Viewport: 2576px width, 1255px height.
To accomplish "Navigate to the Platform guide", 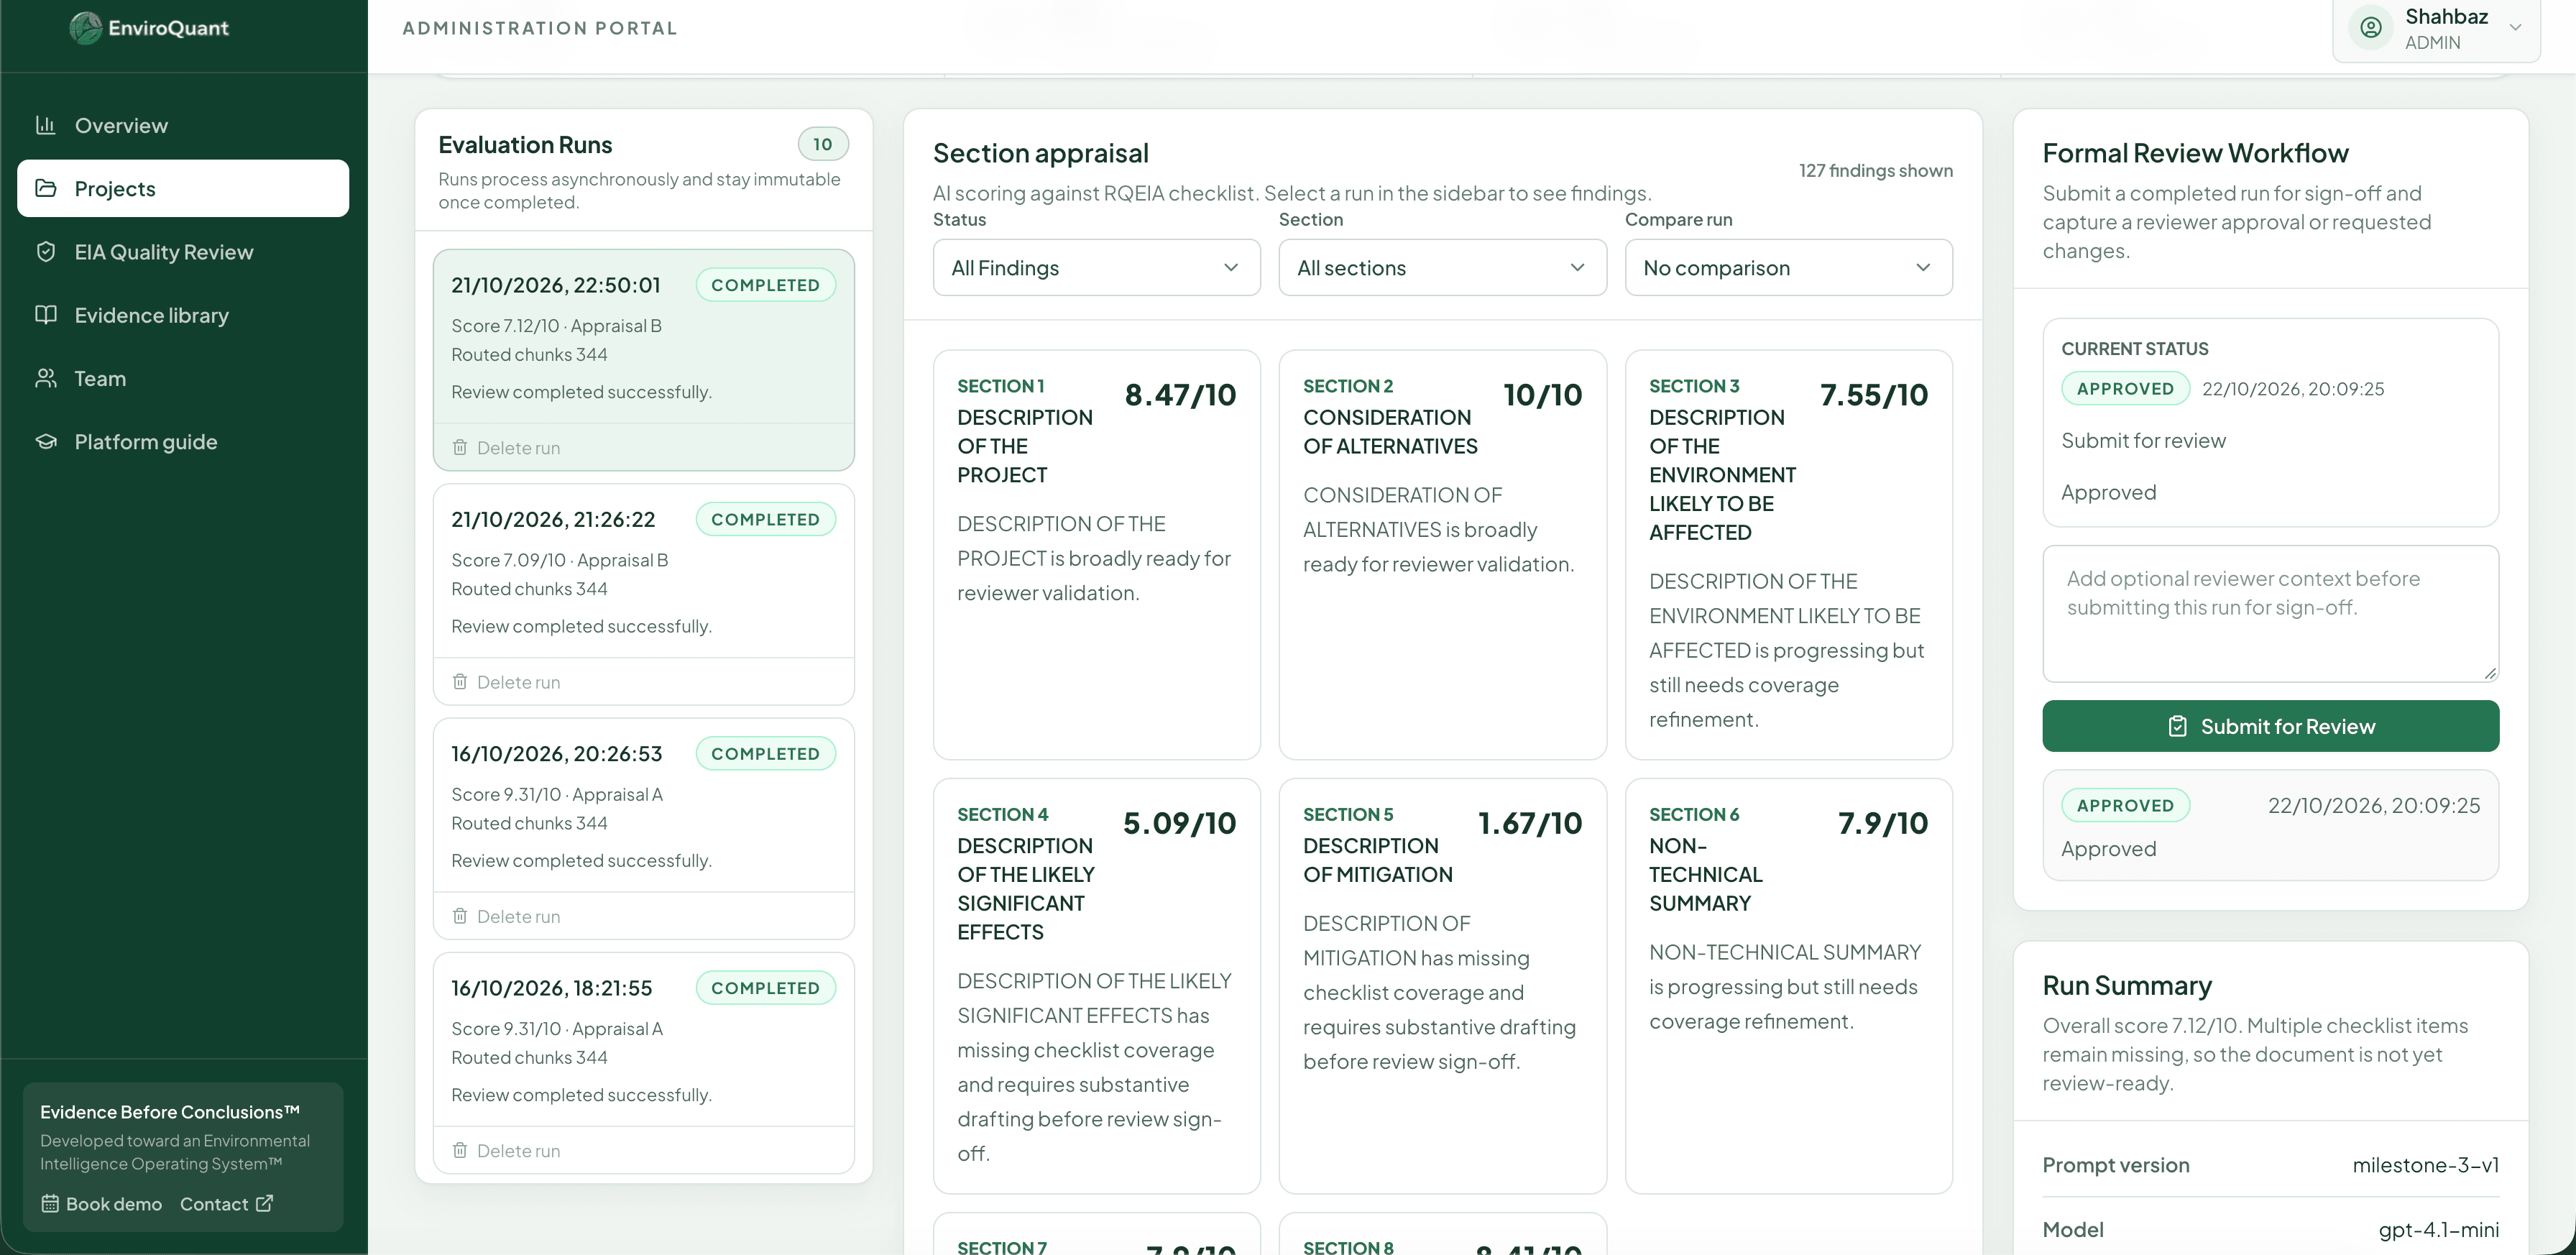I will [183, 441].
